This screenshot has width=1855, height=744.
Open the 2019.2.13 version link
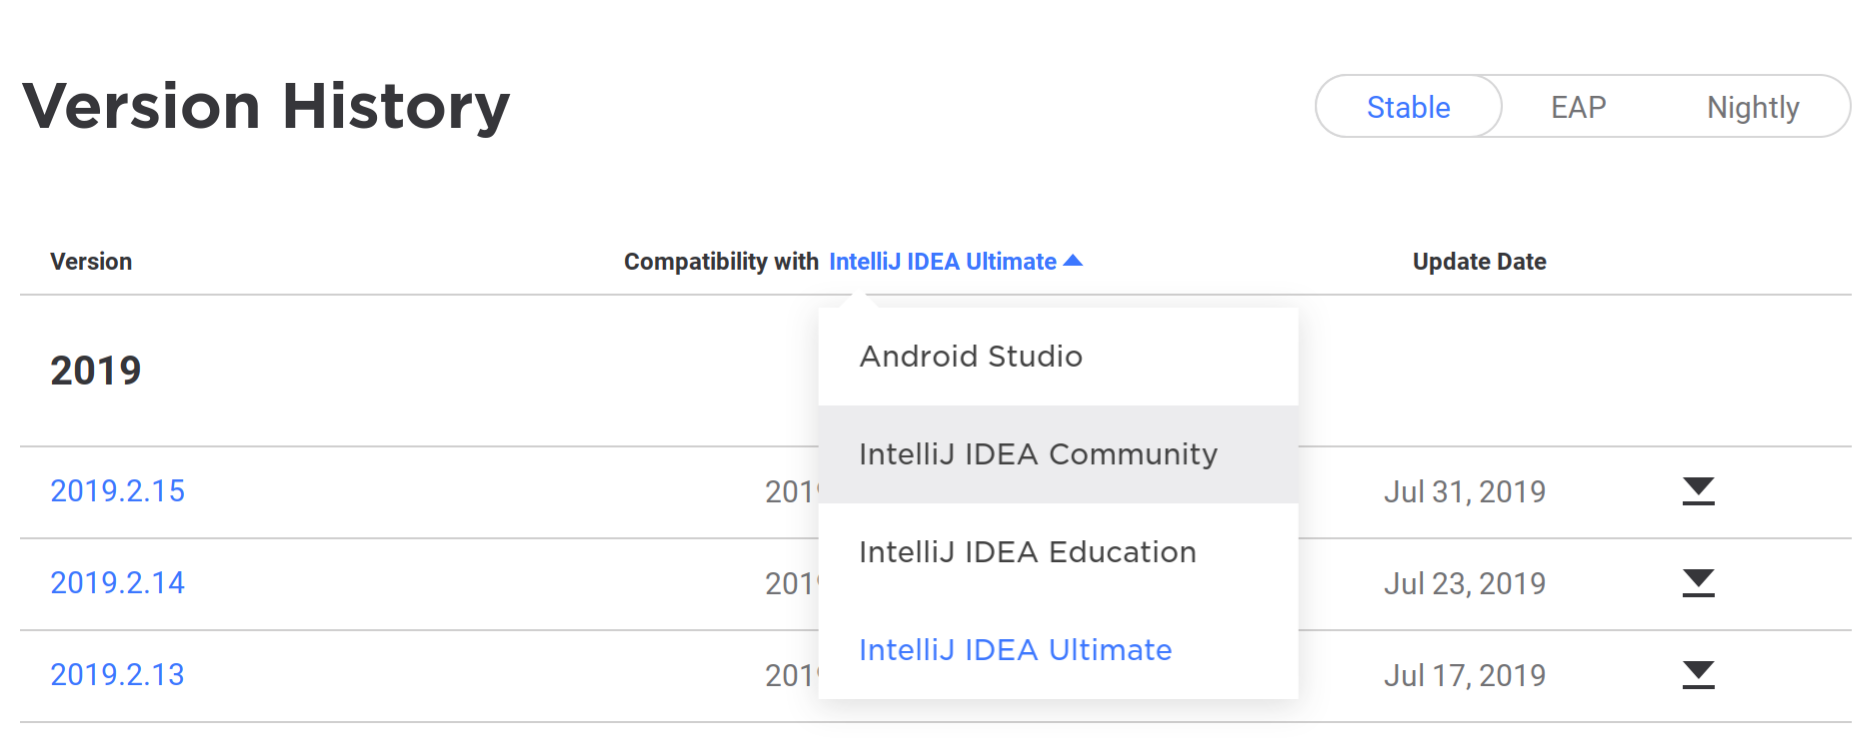118,675
